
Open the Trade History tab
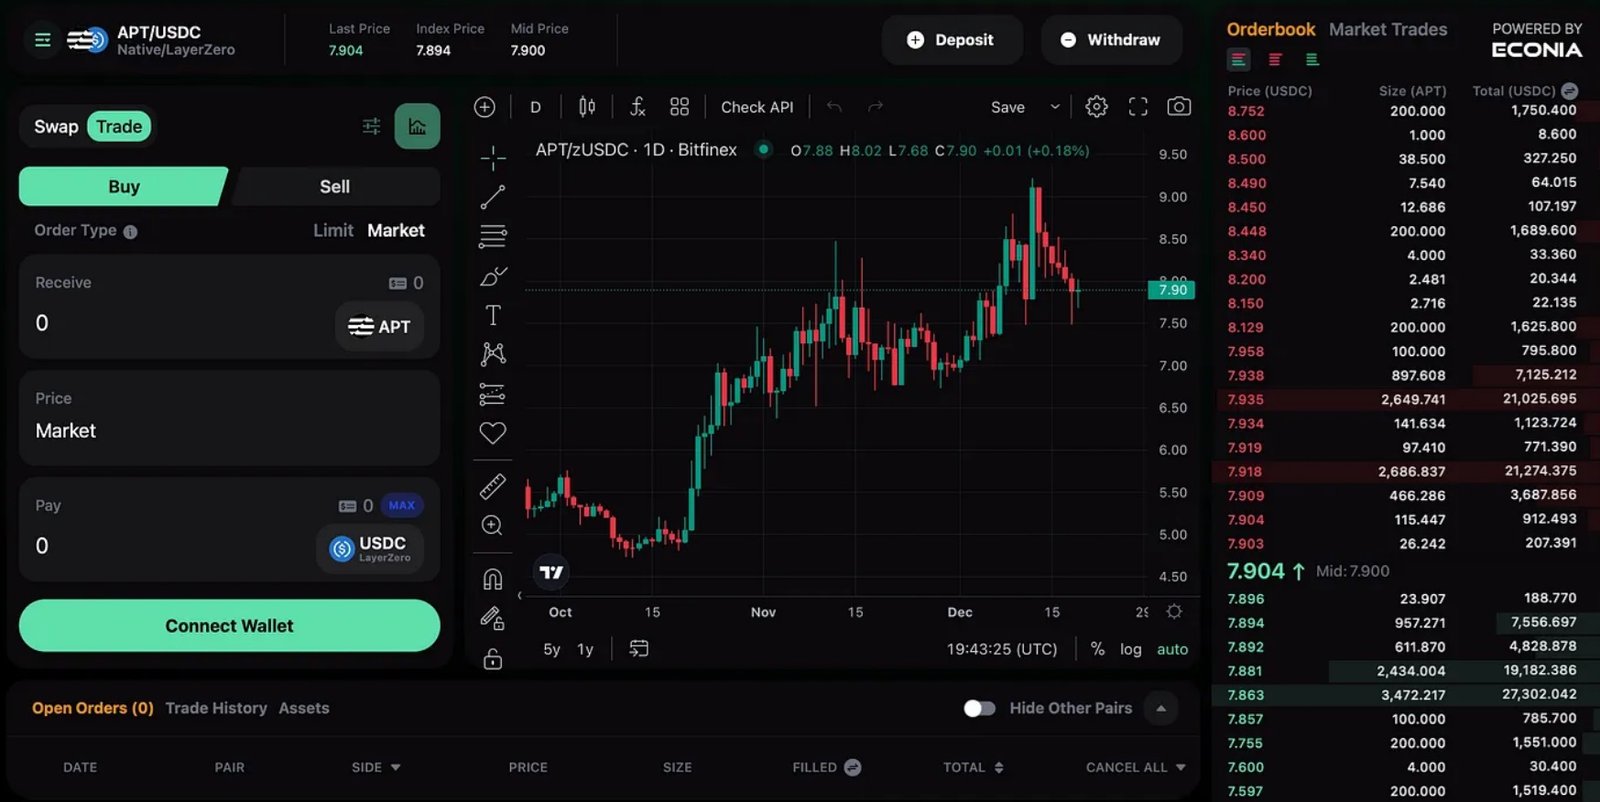click(216, 708)
